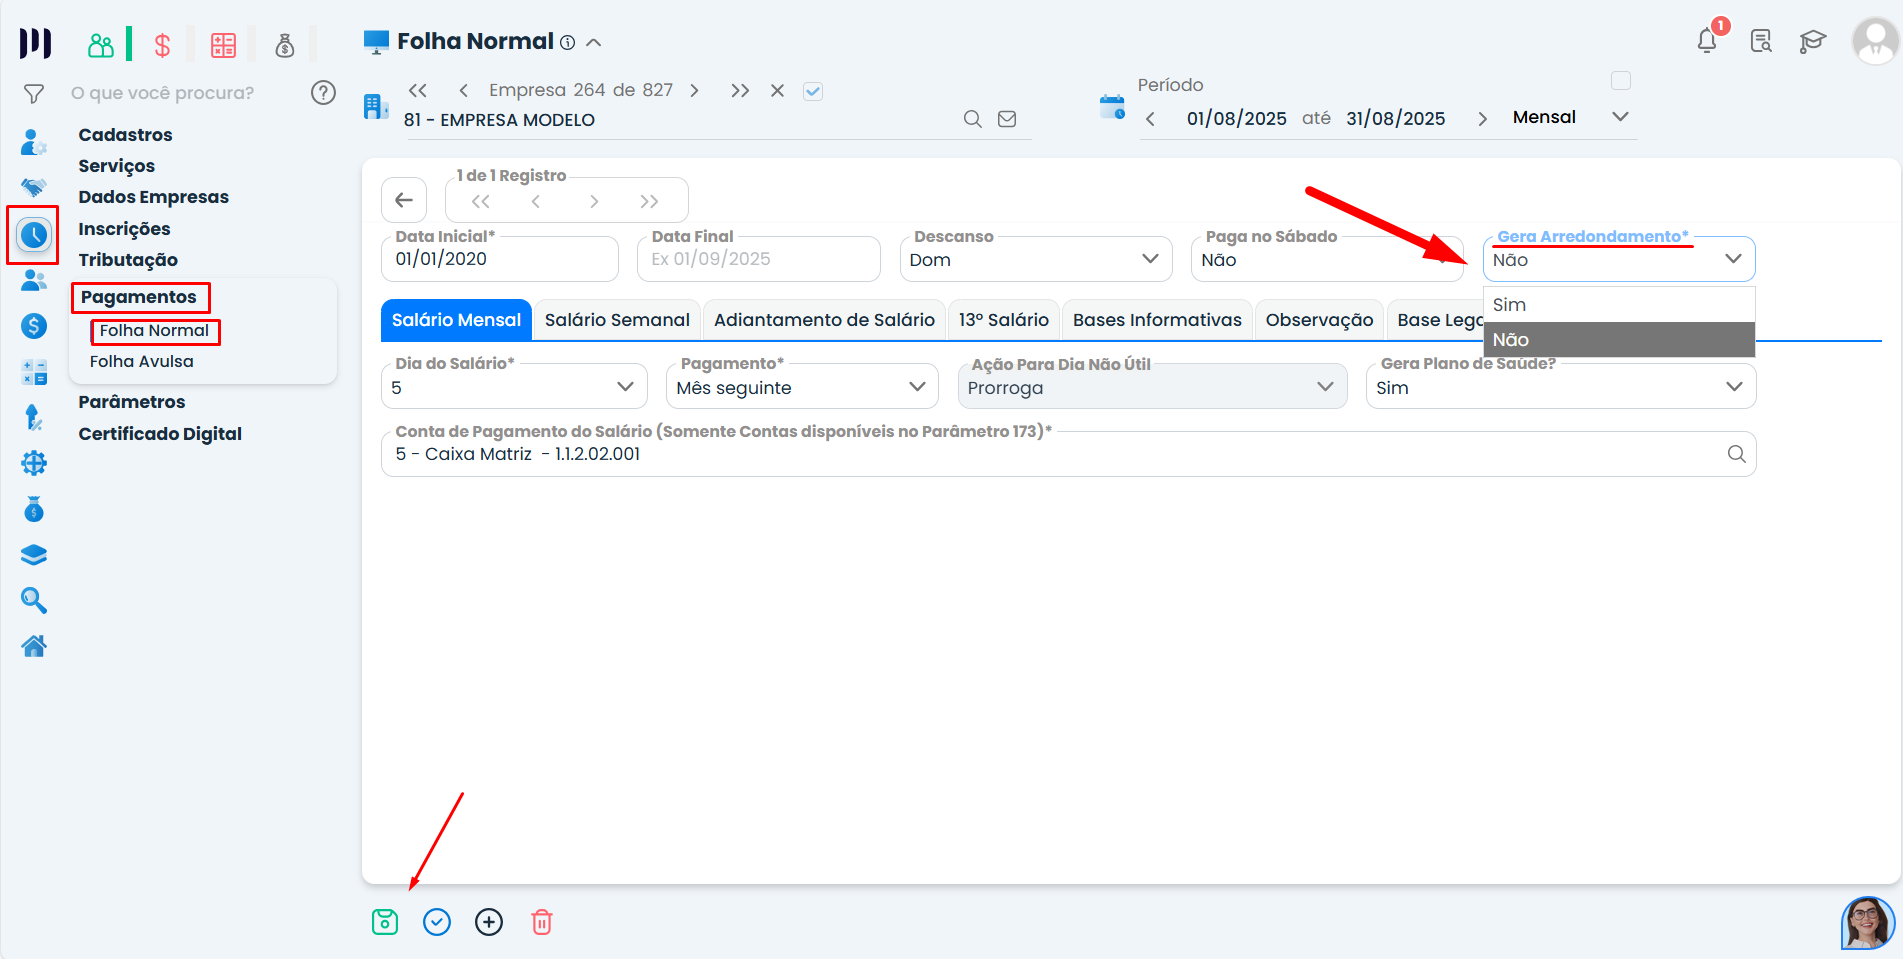Toggle the checkbox next to company navigation
This screenshot has height=959, width=1903.
click(x=813, y=91)
